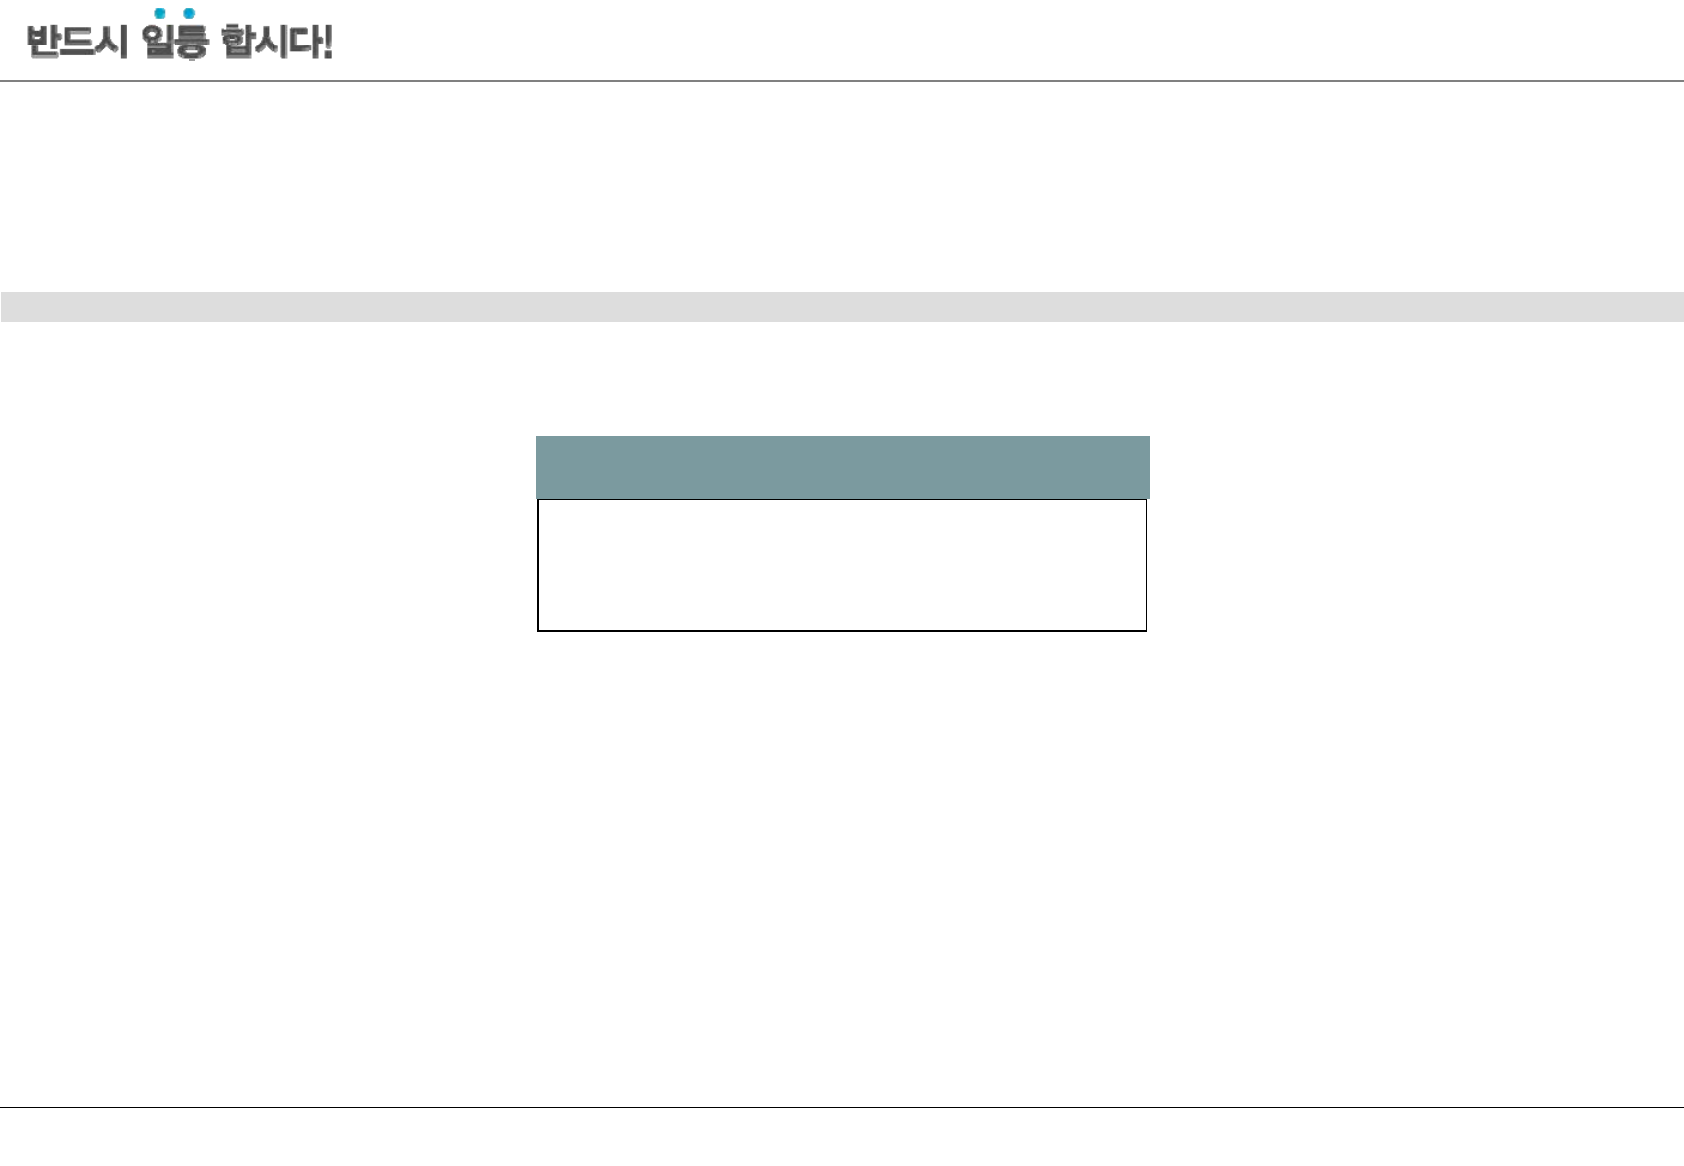The image size is (1684, 1166).
Task: Click the word 일등 in the logo
Action: pos(175,42)
